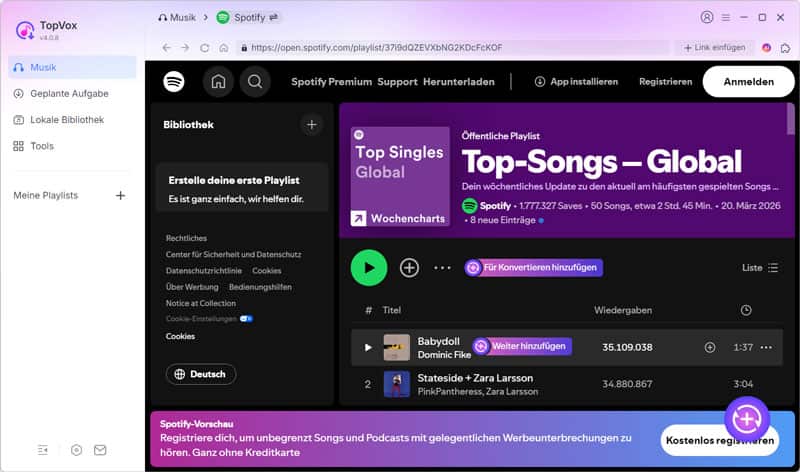Screen dimensions: 800x472
Task: Click the floating purple add-to-convert button
Action: click(747, 417)
